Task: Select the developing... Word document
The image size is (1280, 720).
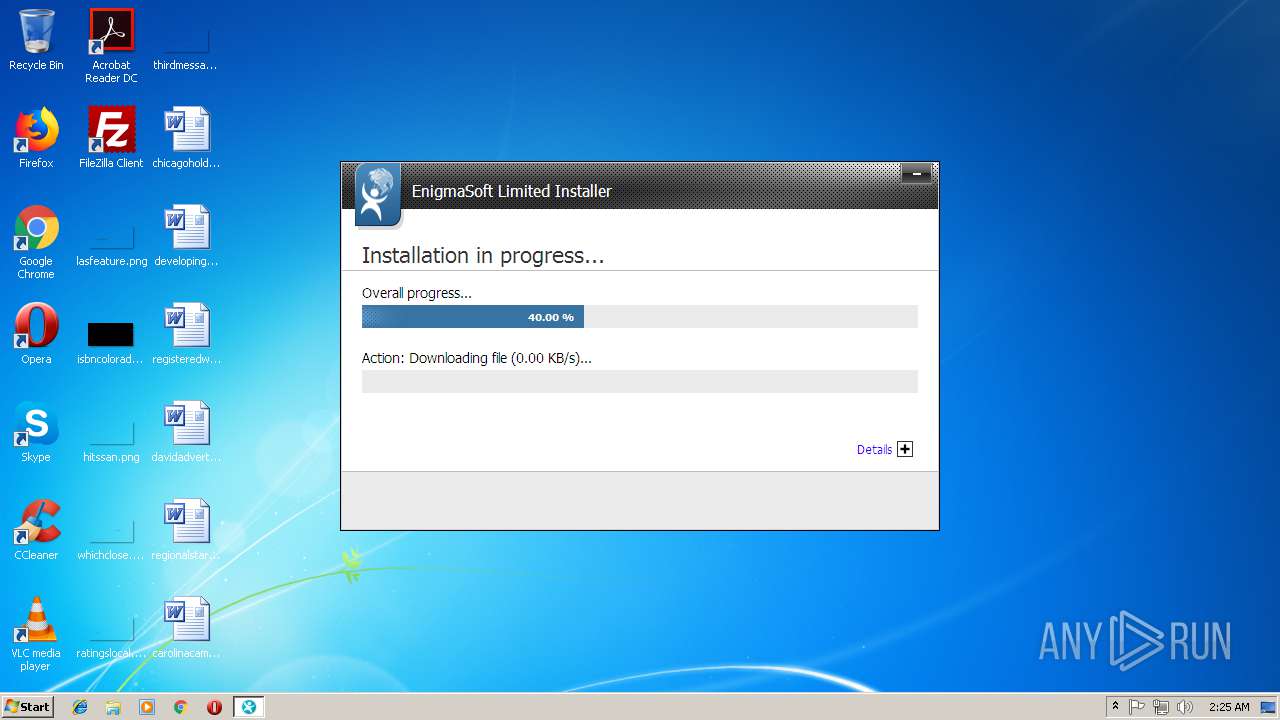Action: click(186, 236)
